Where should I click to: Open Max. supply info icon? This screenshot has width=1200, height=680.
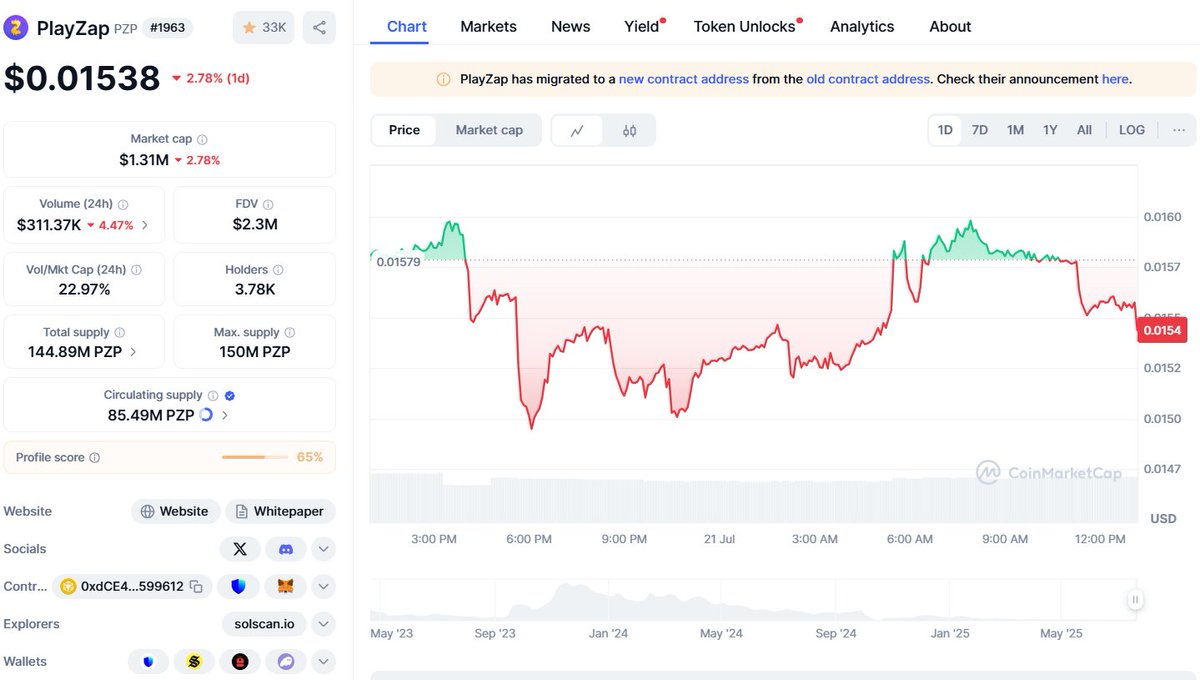(290, 333)
